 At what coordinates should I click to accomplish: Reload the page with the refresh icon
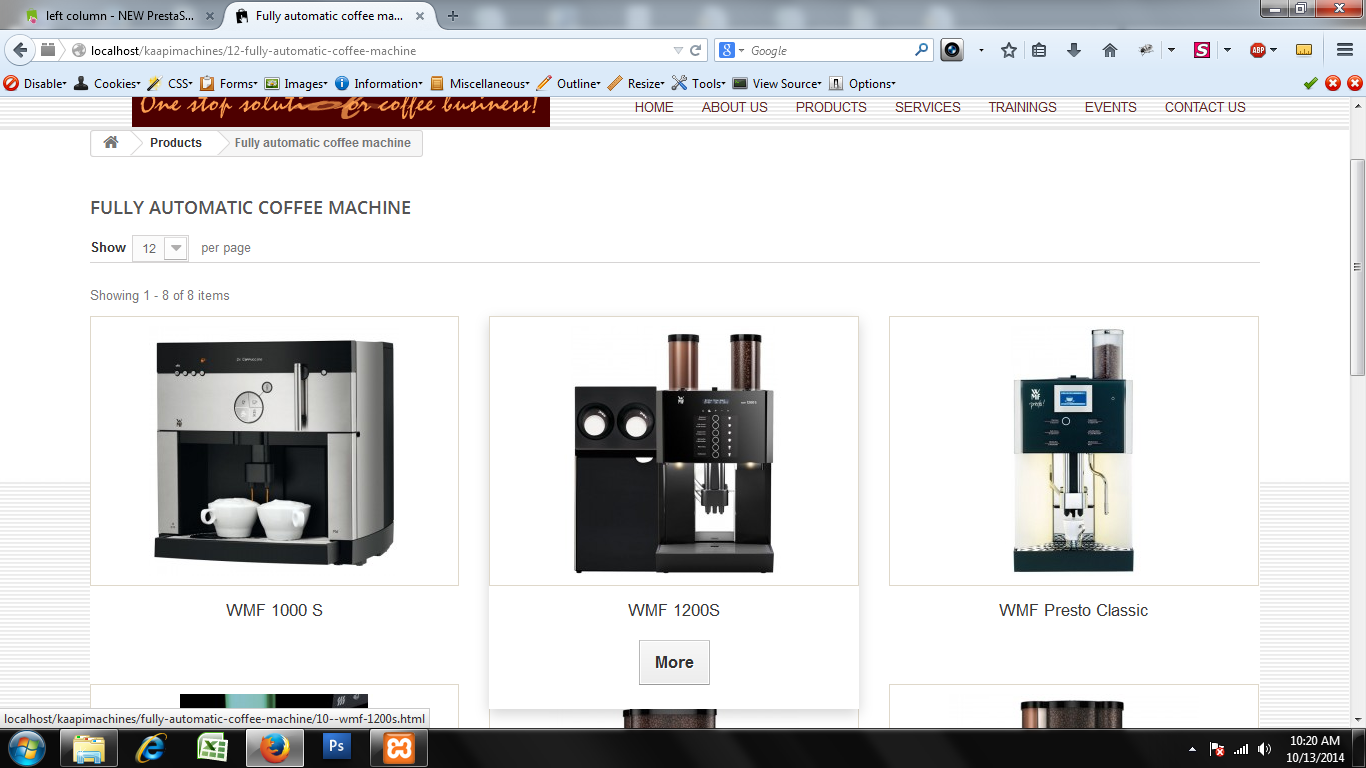pos(695,50)
